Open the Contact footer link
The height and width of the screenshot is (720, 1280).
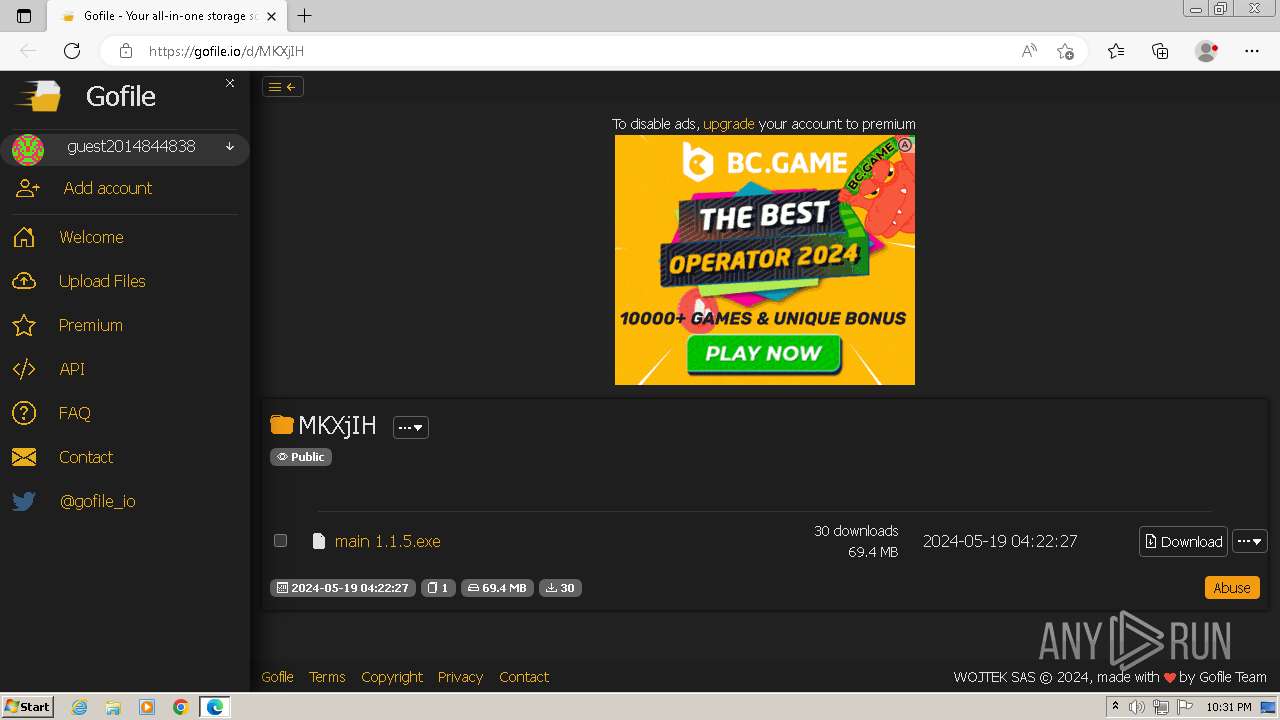(524, 677)
